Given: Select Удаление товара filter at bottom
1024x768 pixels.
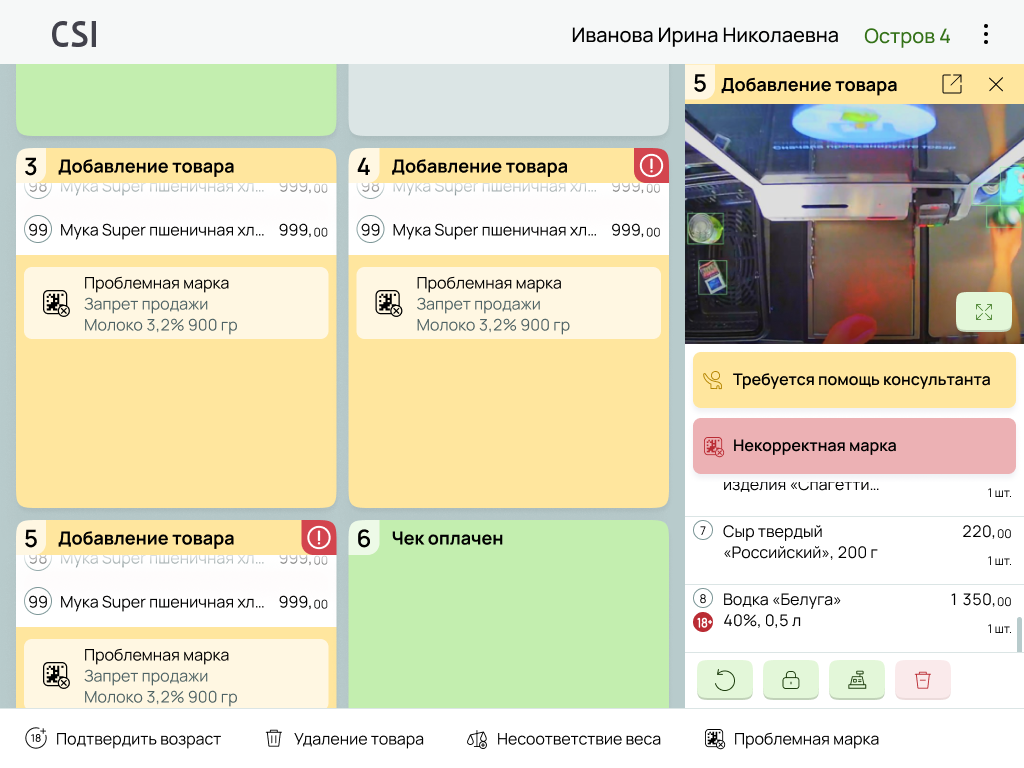Looking at the screenshot, I should coord(344,739).
